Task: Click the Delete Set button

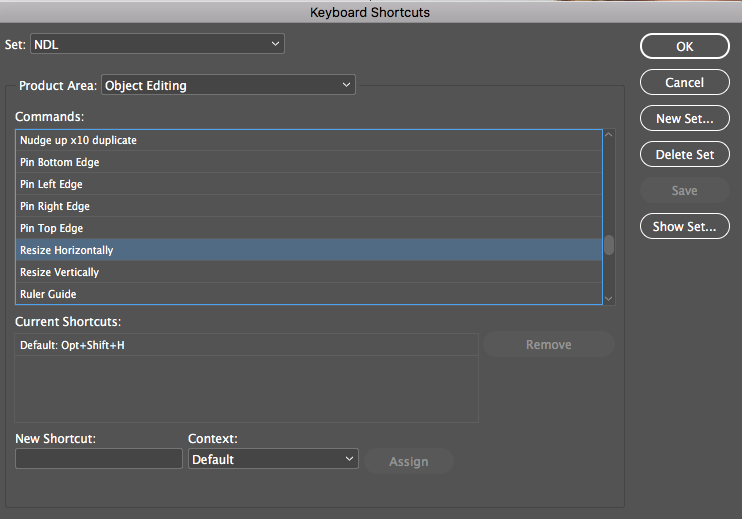Action: click(x=684, y=154)
